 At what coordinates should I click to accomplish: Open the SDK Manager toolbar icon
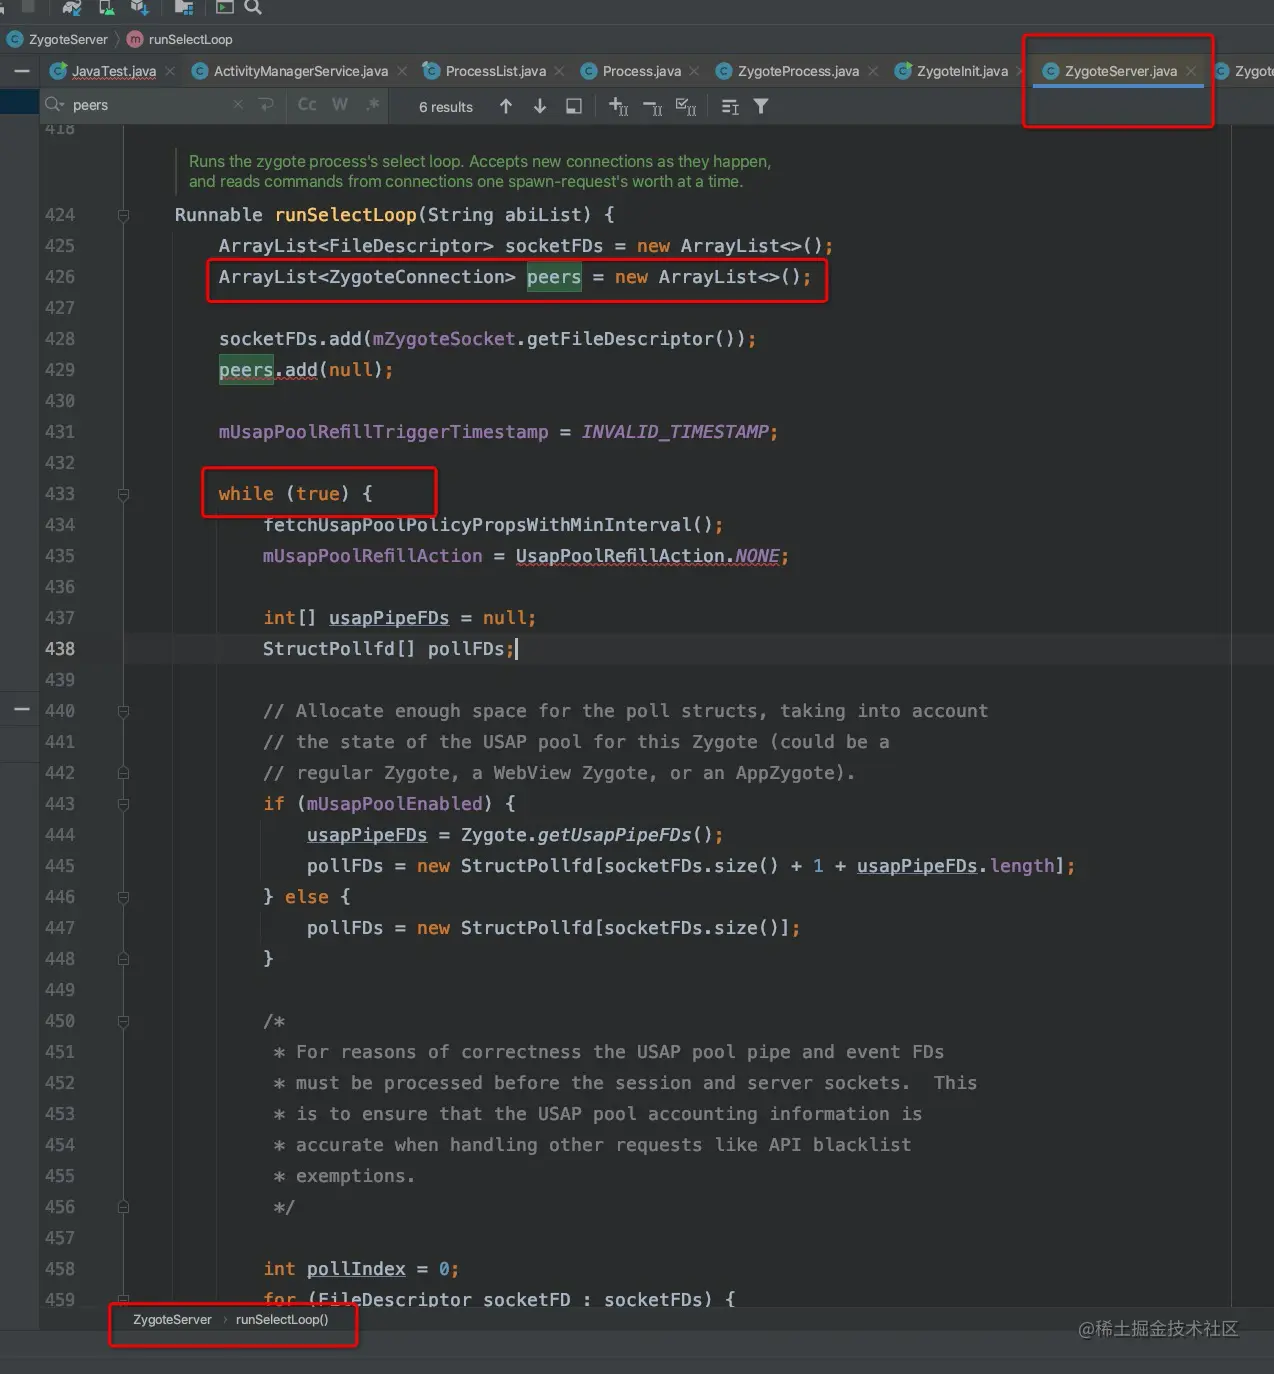tap(140, 7)
